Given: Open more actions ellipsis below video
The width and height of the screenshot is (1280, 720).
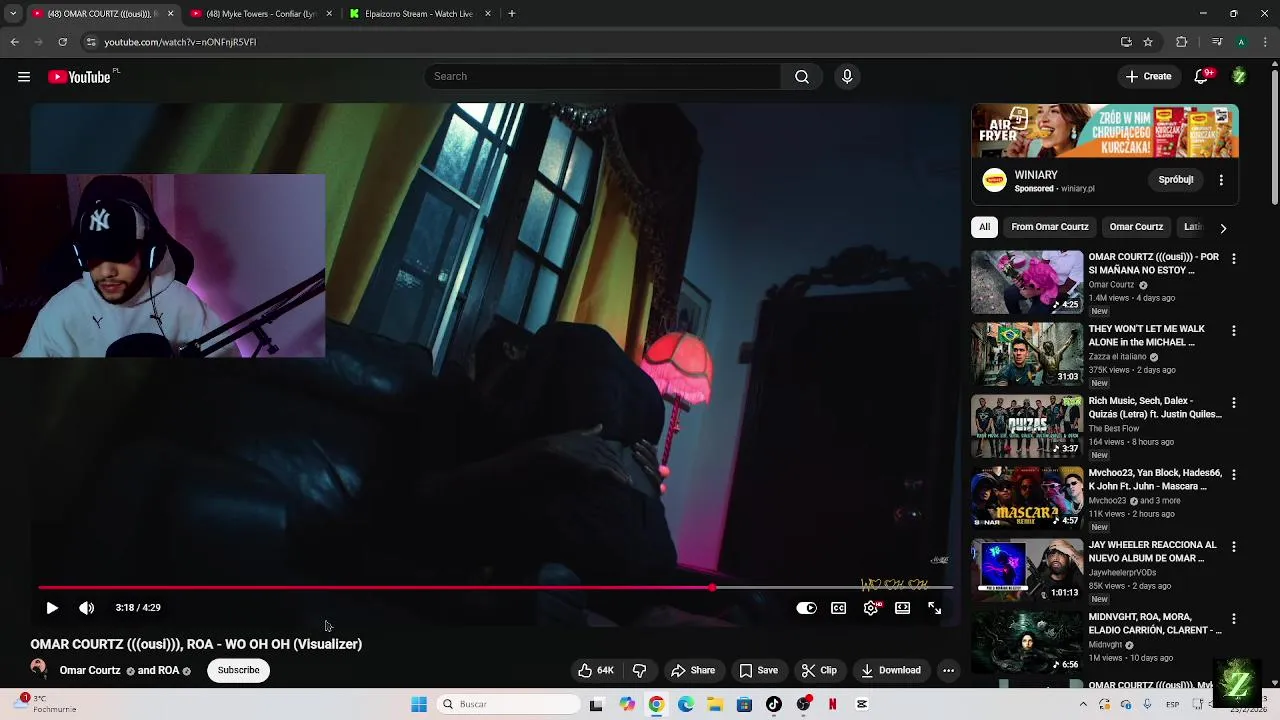Looking at the screenshot, I should tap(948, 671).
